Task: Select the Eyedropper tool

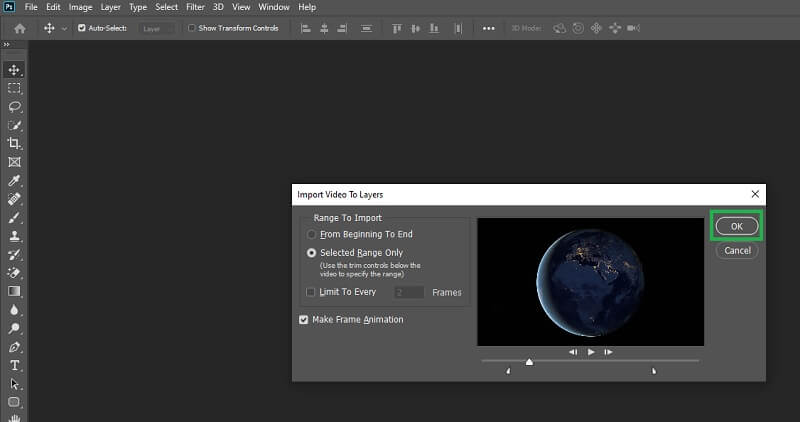Action: pyautogui.click(x=14, y=181)
